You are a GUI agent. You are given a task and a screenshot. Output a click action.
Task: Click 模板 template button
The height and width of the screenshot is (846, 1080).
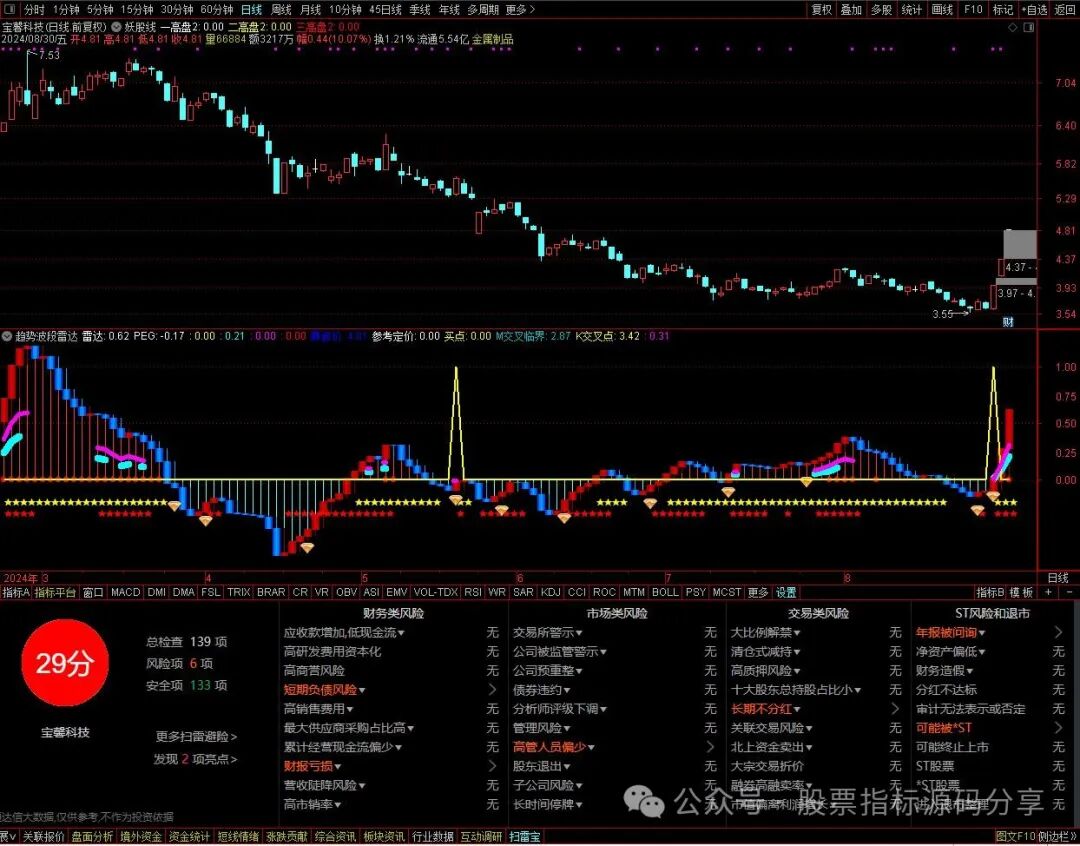[1021, 592]
